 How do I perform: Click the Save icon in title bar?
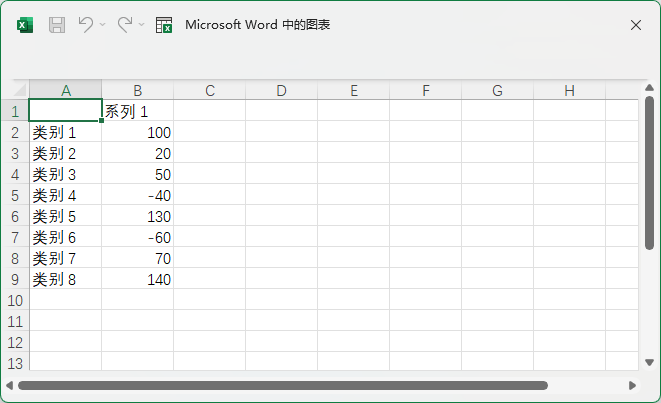57,25
